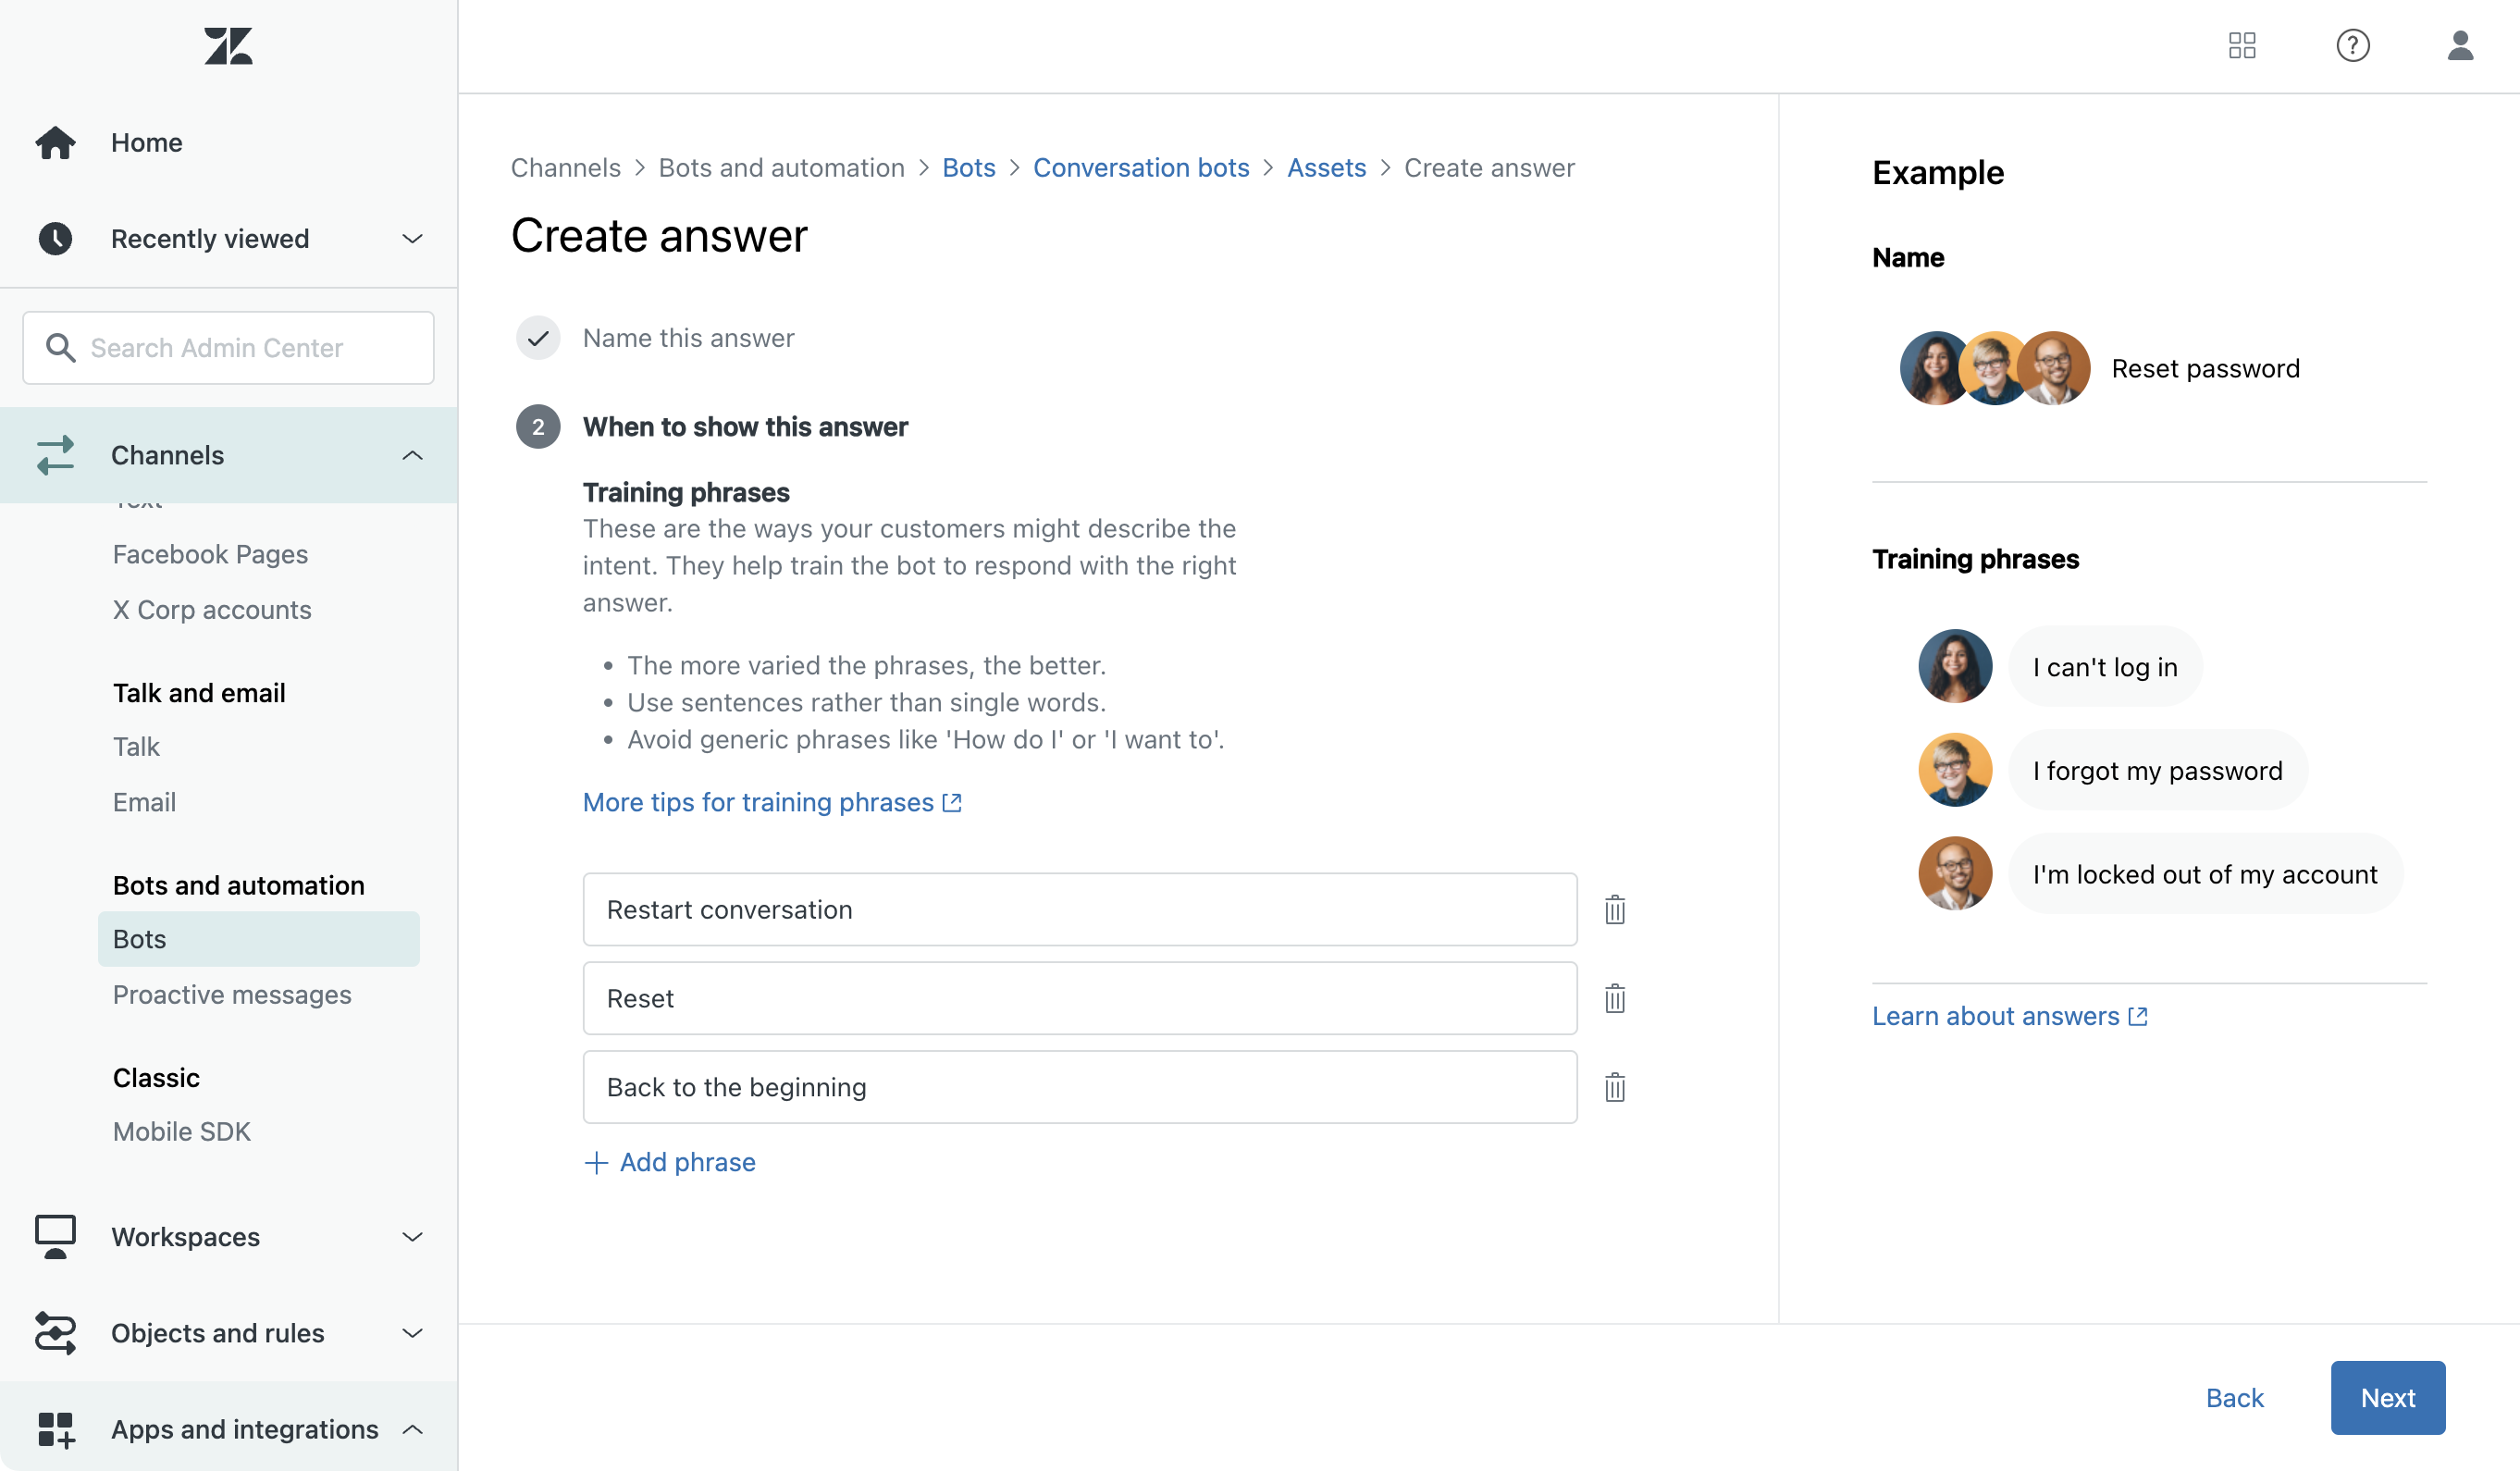This screenshot has height=1471, width=2520.
Task: Click the Next button
Action: click(x=2387, y=1397)
